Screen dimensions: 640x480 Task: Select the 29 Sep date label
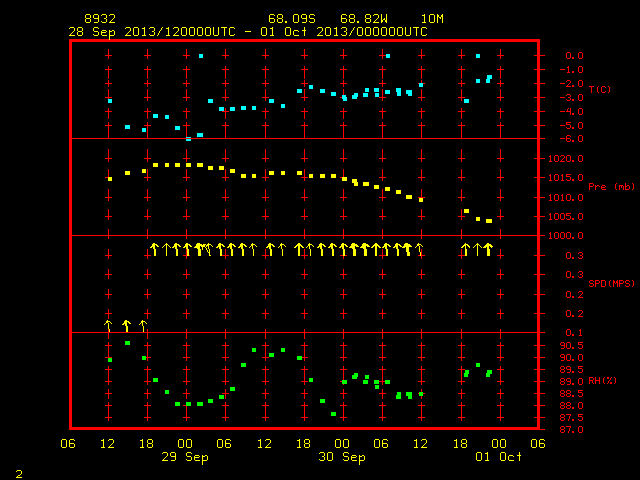tap(184, 457)
